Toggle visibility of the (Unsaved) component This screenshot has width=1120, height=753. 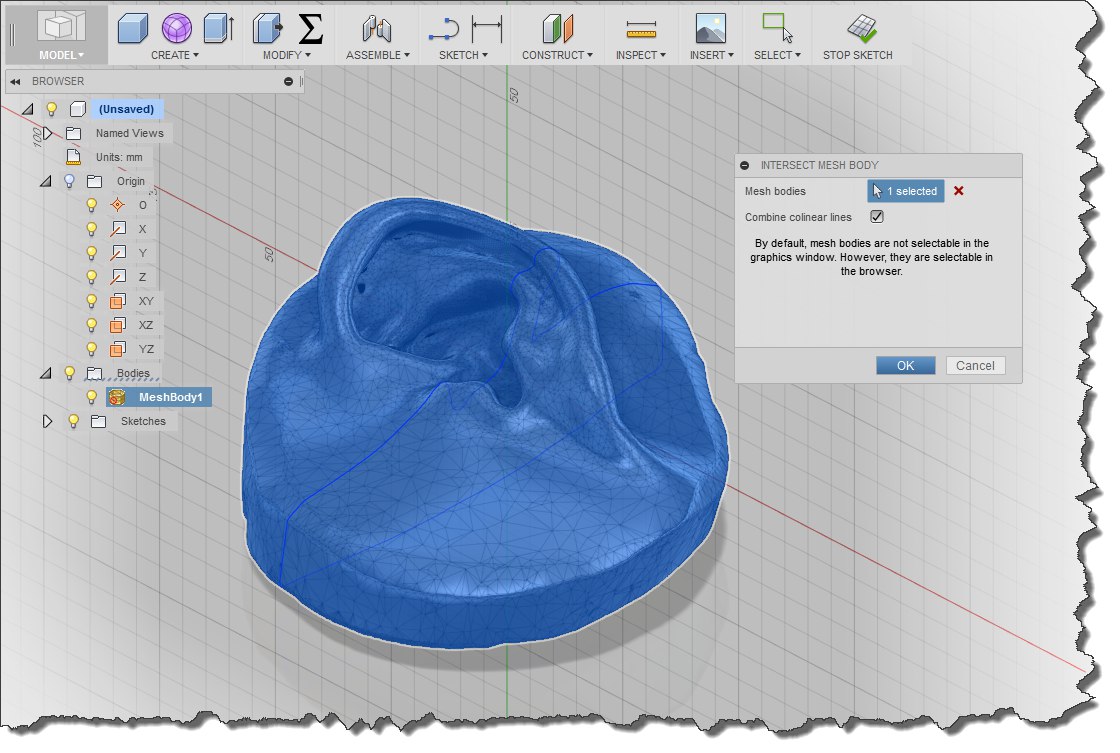click(x=51, y=109)
